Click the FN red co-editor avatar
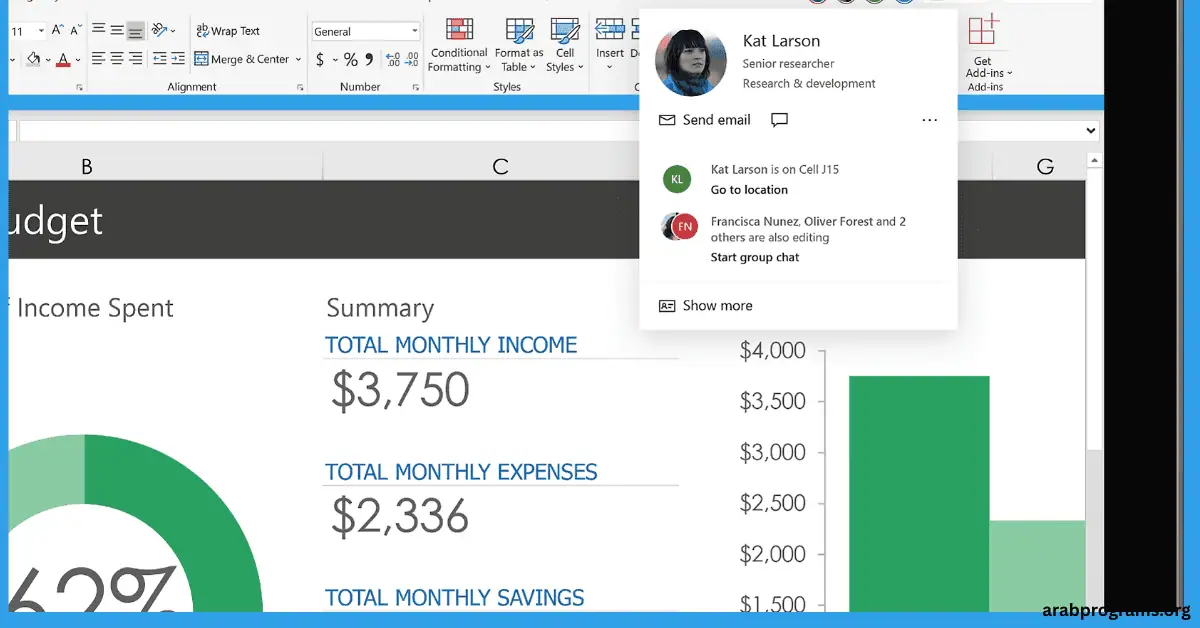Viewport: 1200px width, 628px height. coord(685,227)
